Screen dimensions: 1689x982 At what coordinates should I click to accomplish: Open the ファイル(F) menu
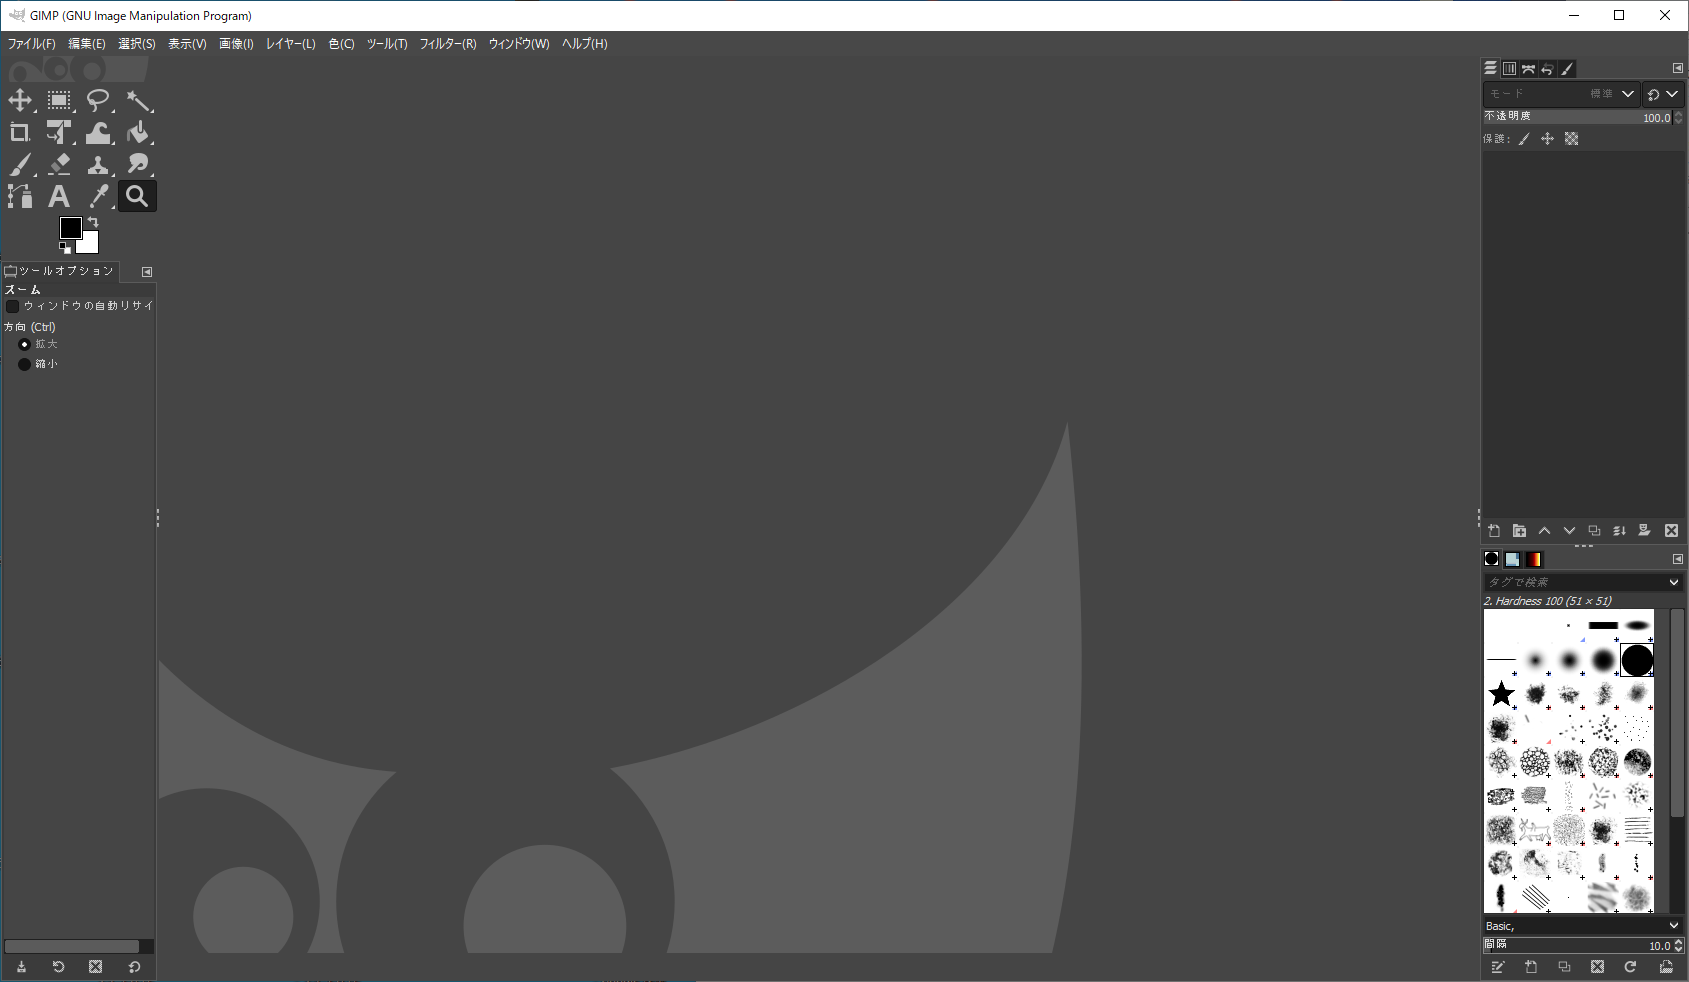(x=32, y=44)
